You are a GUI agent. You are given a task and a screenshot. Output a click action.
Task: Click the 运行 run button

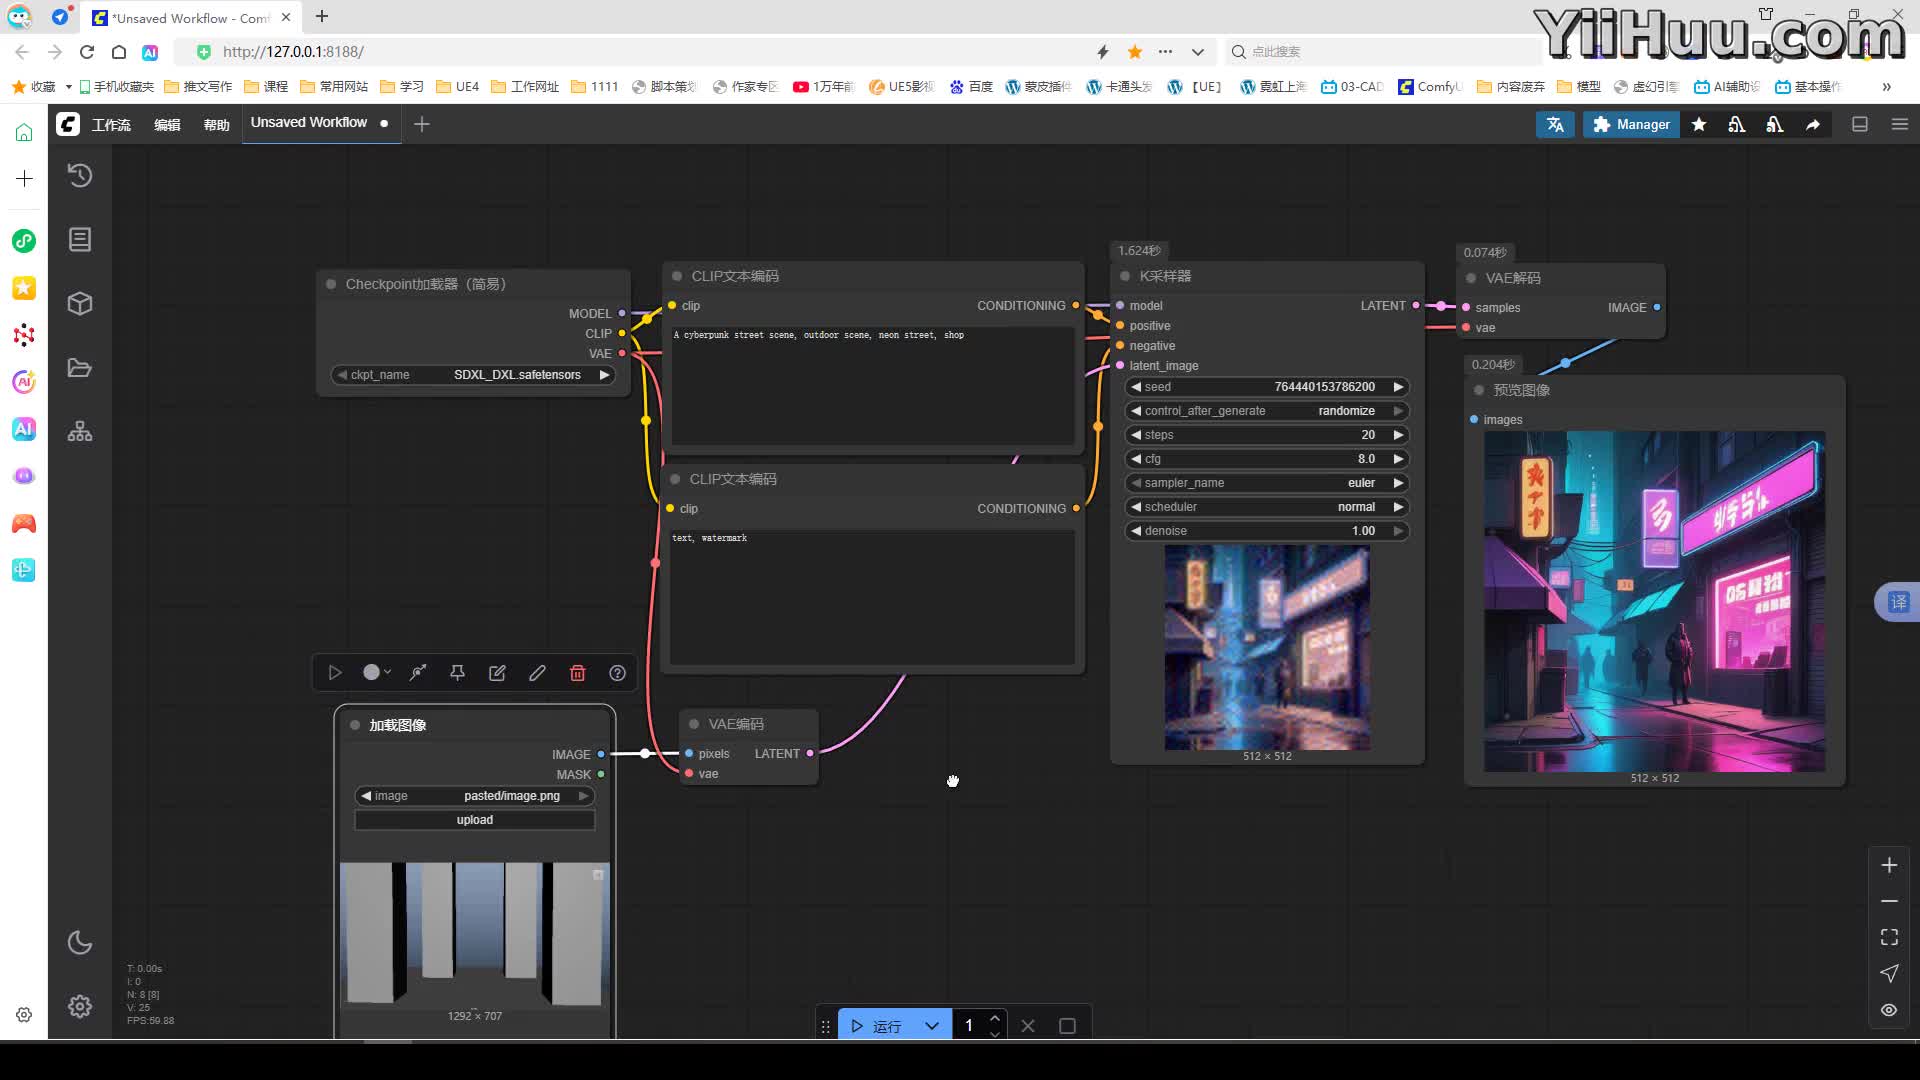click(x=877, y=1026)
